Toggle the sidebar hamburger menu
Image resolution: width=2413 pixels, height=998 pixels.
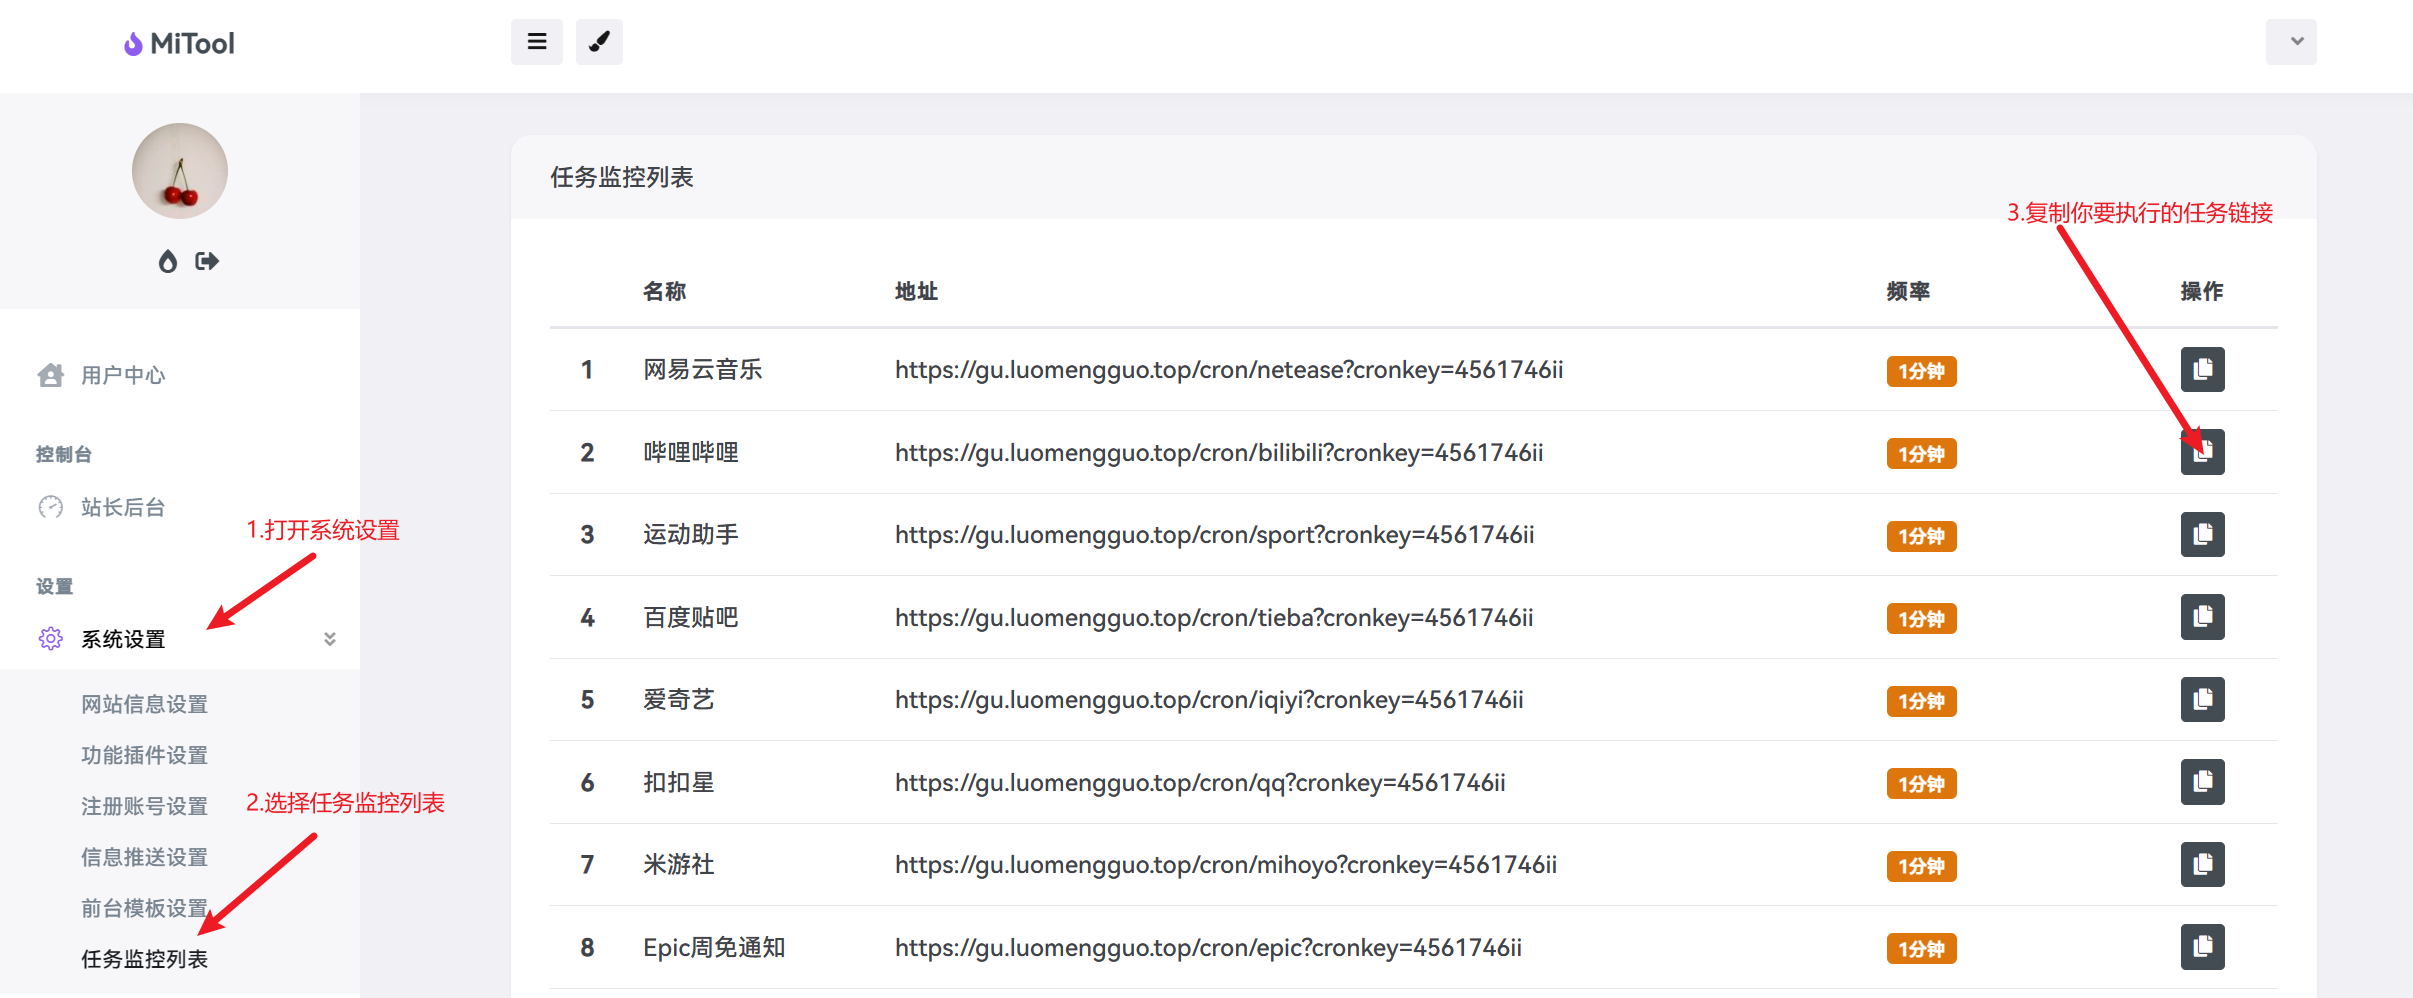537,42
